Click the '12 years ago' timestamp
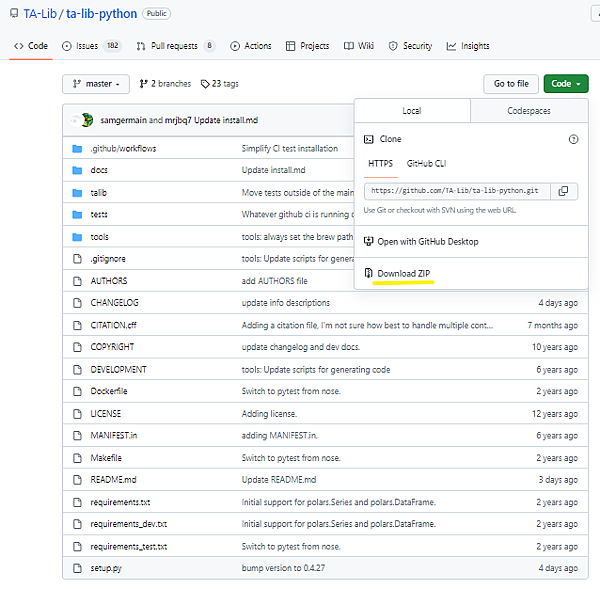This screenshot has height=589, width=600. click(x=555, y=414)
